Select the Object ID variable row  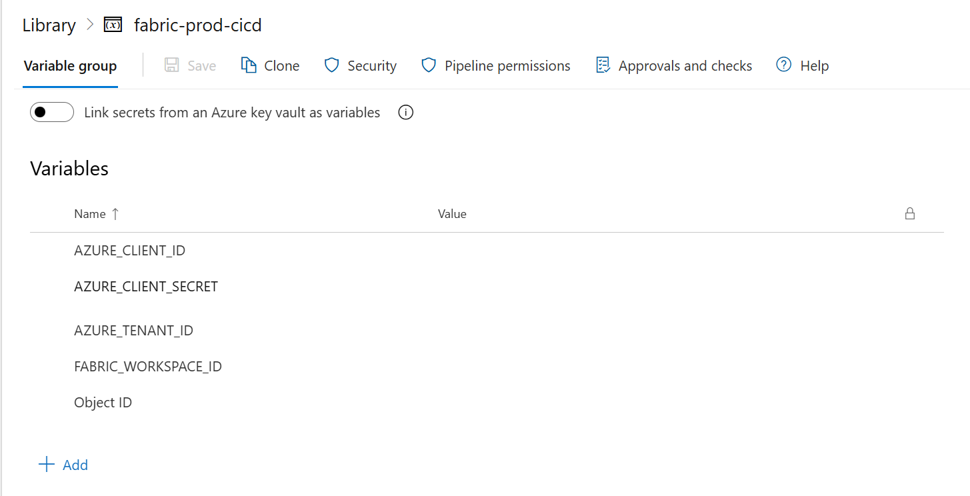tap(487, 403)
